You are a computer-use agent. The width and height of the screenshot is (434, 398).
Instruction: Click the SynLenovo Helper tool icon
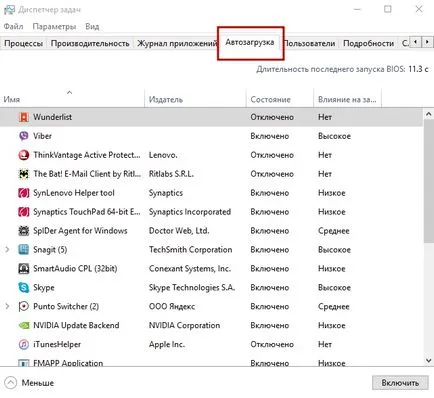coord(23,193)
